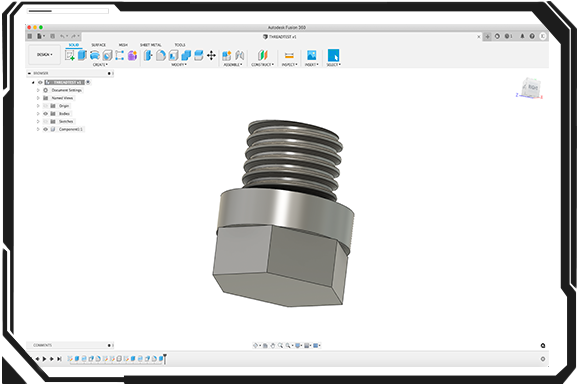Open the INSPECT dropdown menu
This screenshot has height=385, width=577.
click(x=290, y=65)
